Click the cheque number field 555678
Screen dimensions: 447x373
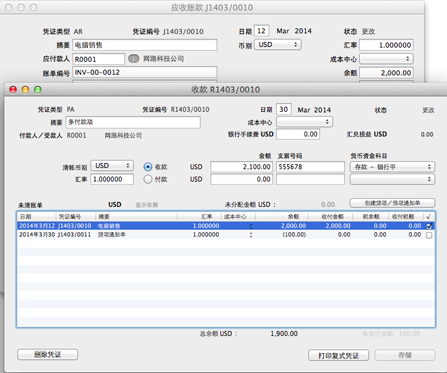point(310,167)
